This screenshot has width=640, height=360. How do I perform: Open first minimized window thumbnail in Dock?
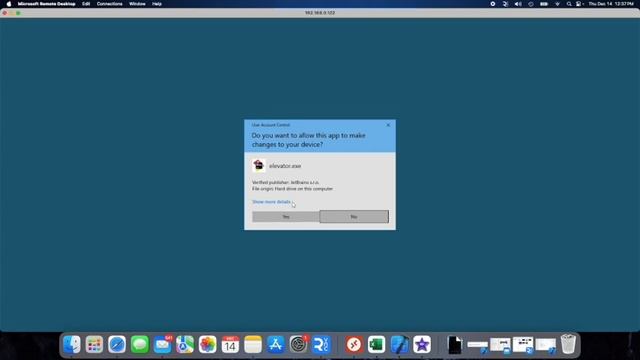click(478, 345)
